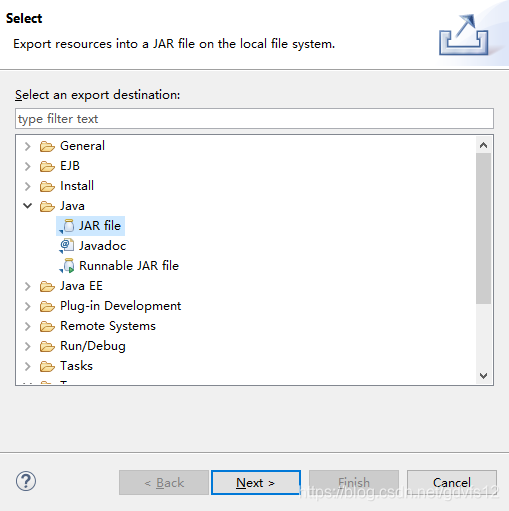
Task: Expand the Plug-in Development category
Action: coord(28,306)
